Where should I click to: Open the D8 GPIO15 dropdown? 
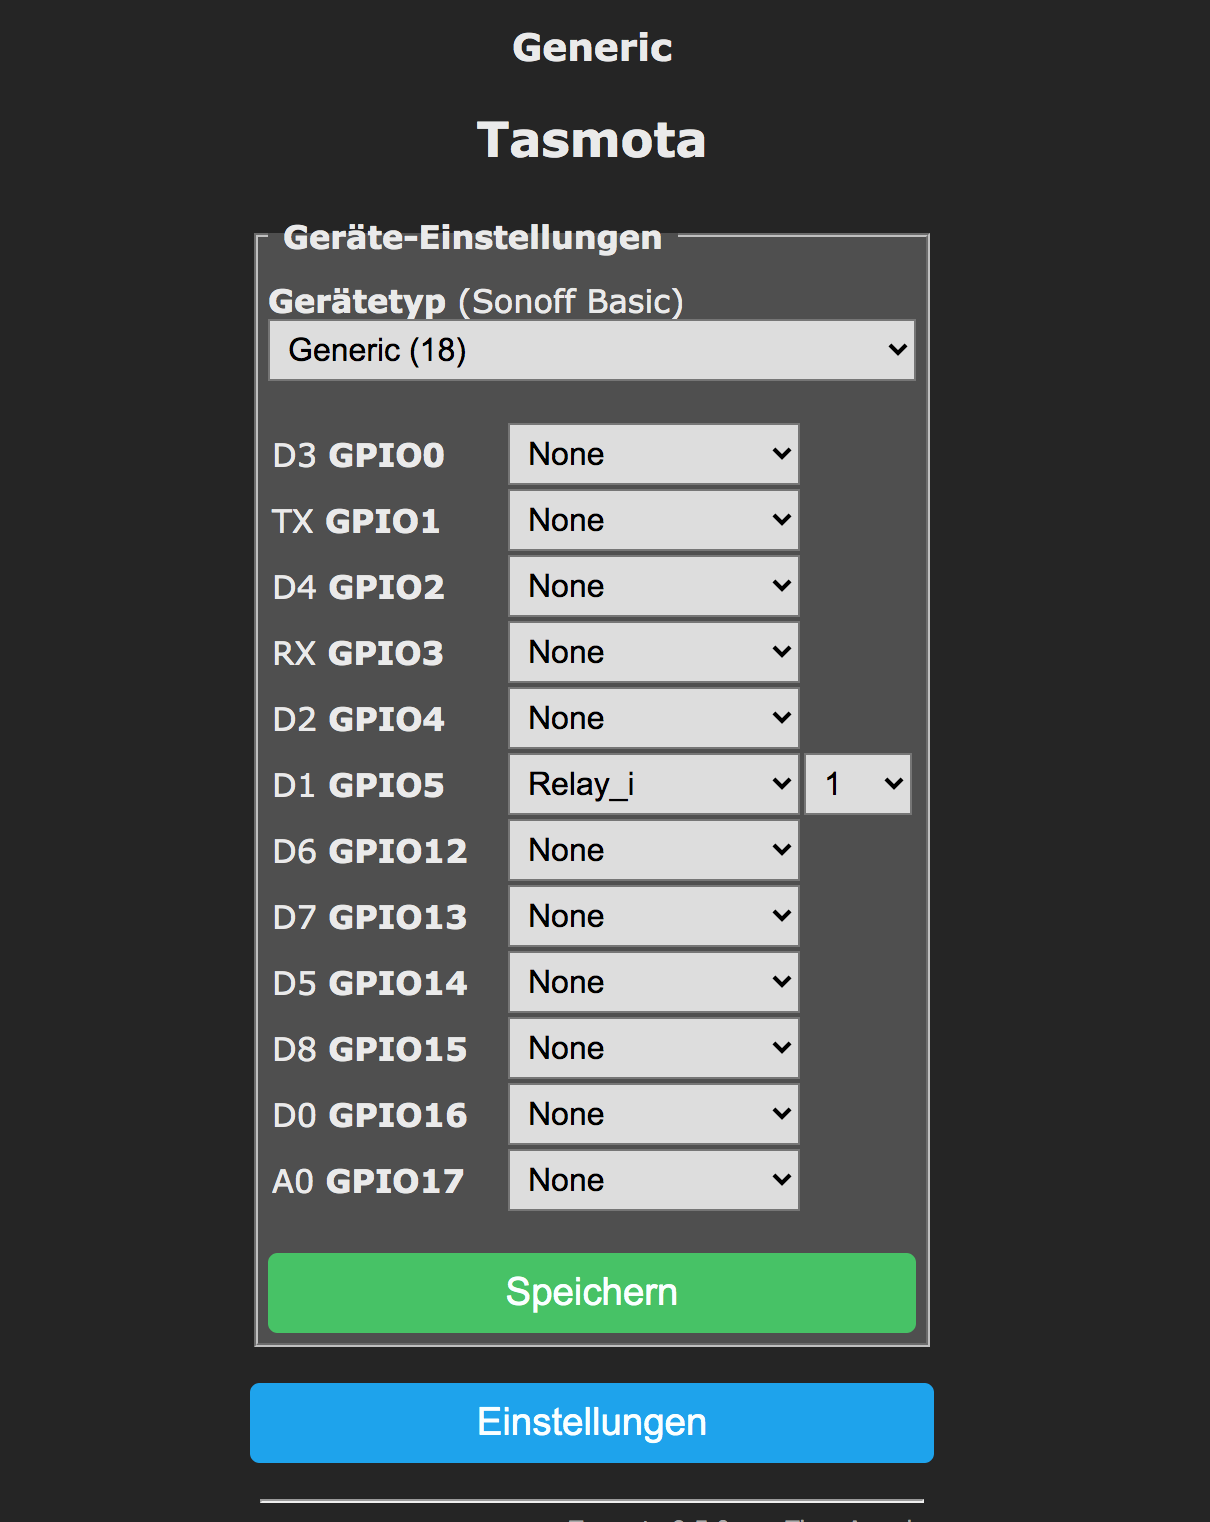[653, 1048]
